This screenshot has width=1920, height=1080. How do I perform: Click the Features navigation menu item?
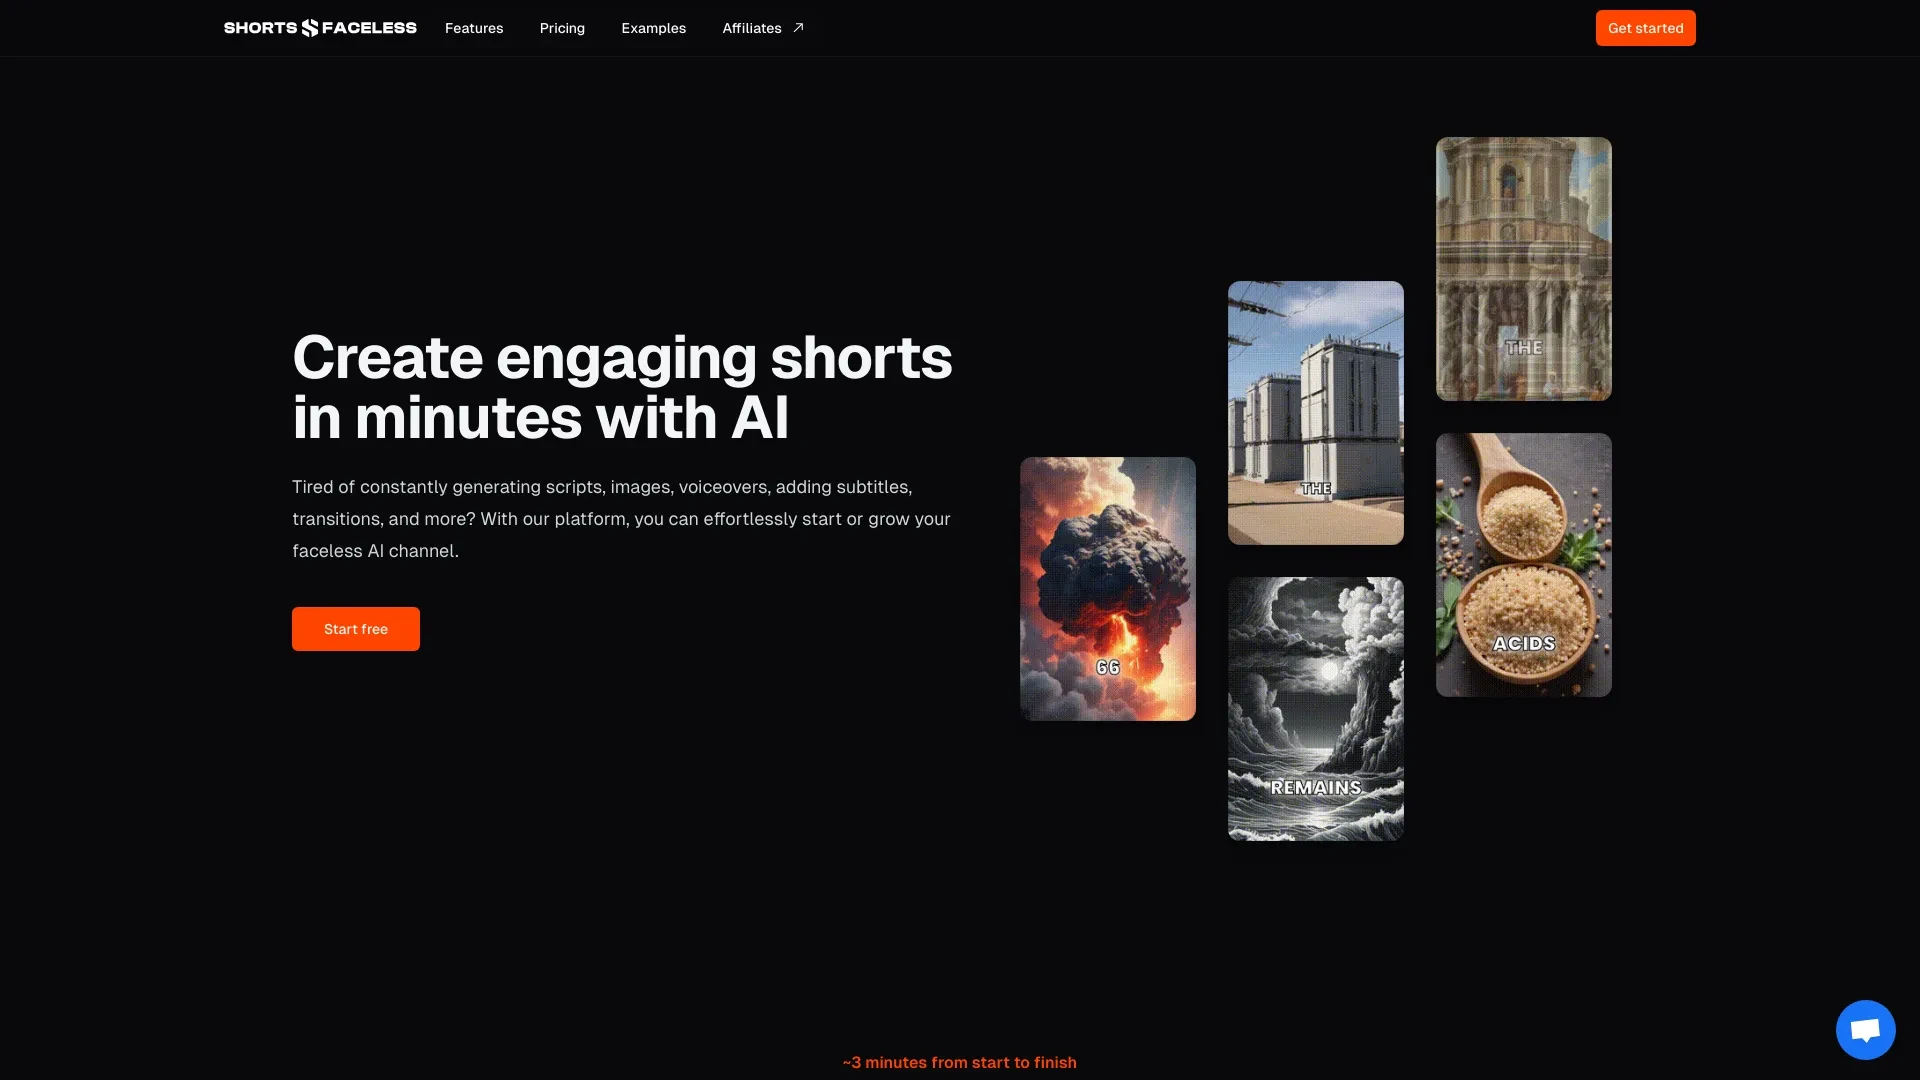coord(473,28)
